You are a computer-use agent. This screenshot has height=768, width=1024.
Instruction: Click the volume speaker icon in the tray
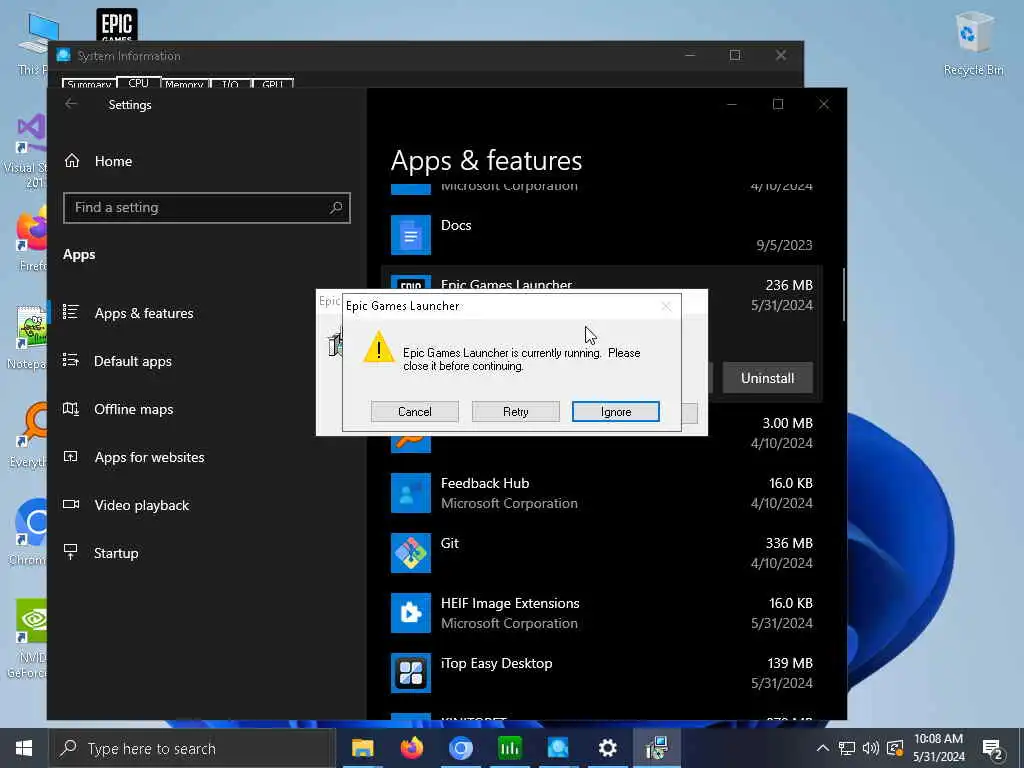coord(871,748)
